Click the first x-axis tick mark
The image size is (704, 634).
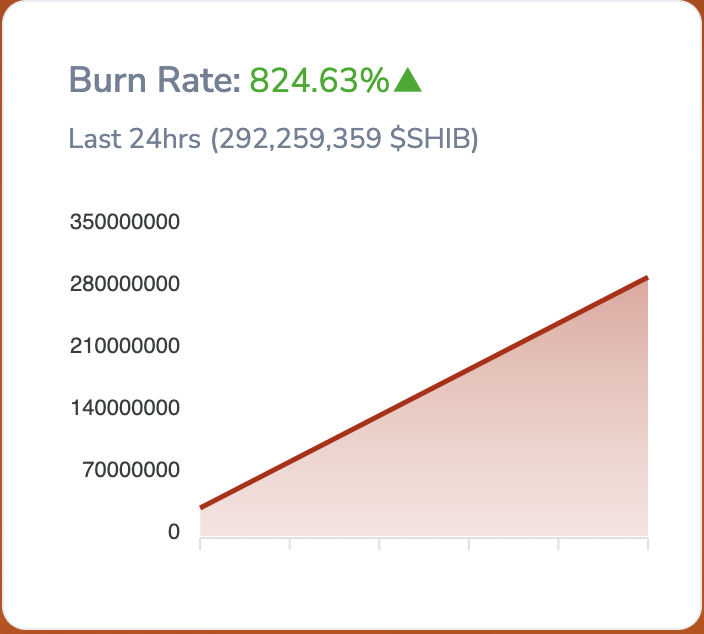[x=201, y=543]
